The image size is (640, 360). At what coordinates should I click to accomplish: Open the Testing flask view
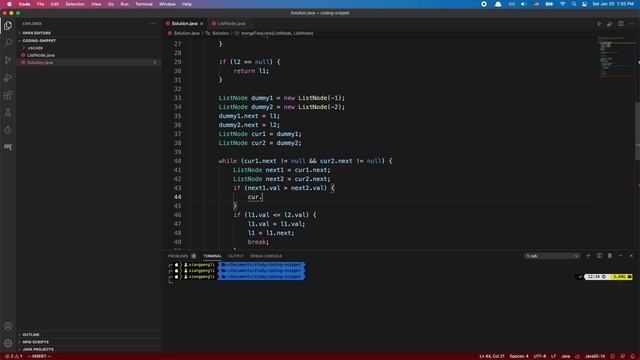(x=8, y=113)
